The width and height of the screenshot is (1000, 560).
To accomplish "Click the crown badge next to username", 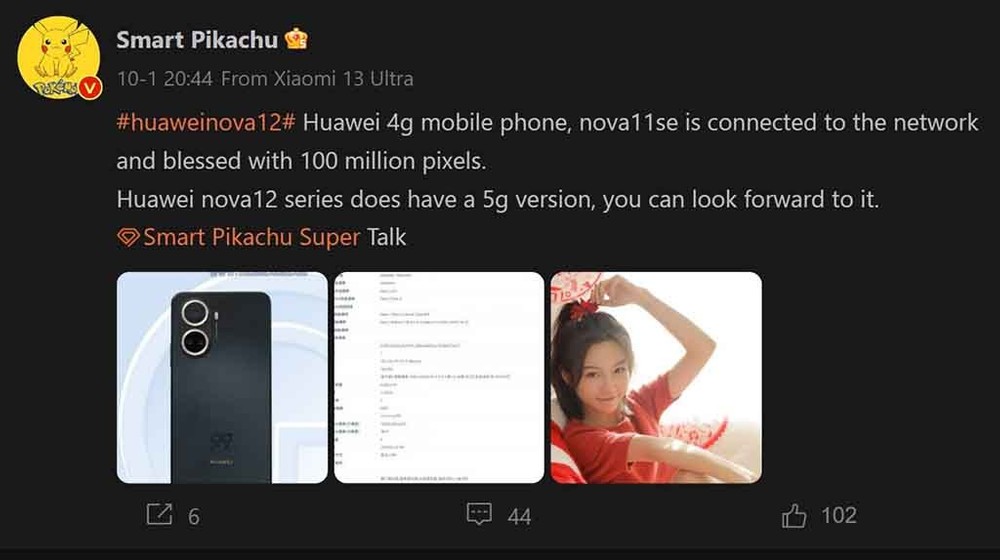I will [x=296, y=40].
